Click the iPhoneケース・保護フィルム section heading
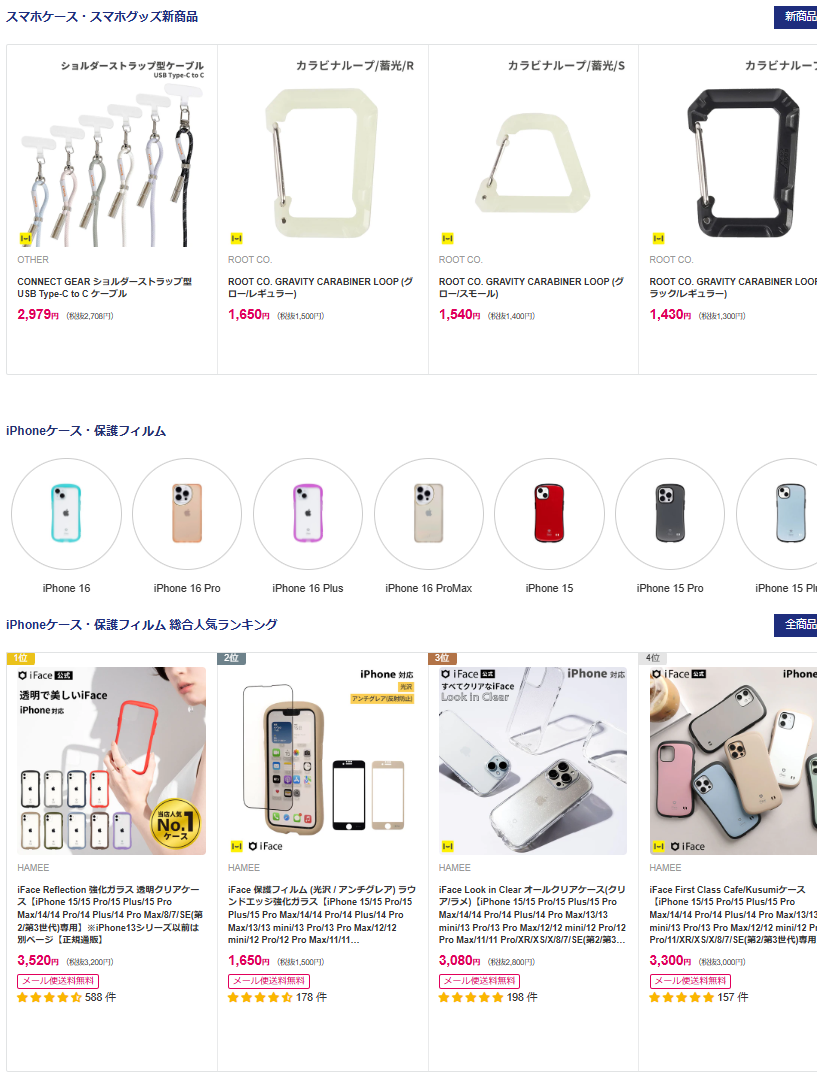Screen dimensions: 817x1077 coord(86,431)
